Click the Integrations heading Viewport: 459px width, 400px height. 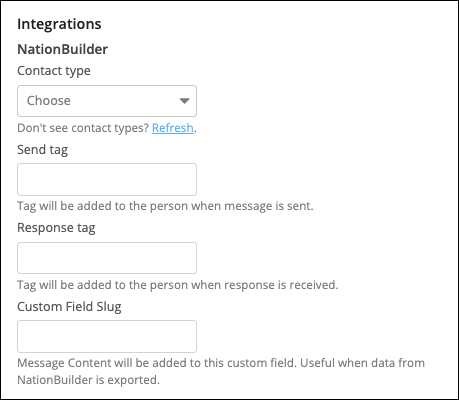click(x=59, y=24)
